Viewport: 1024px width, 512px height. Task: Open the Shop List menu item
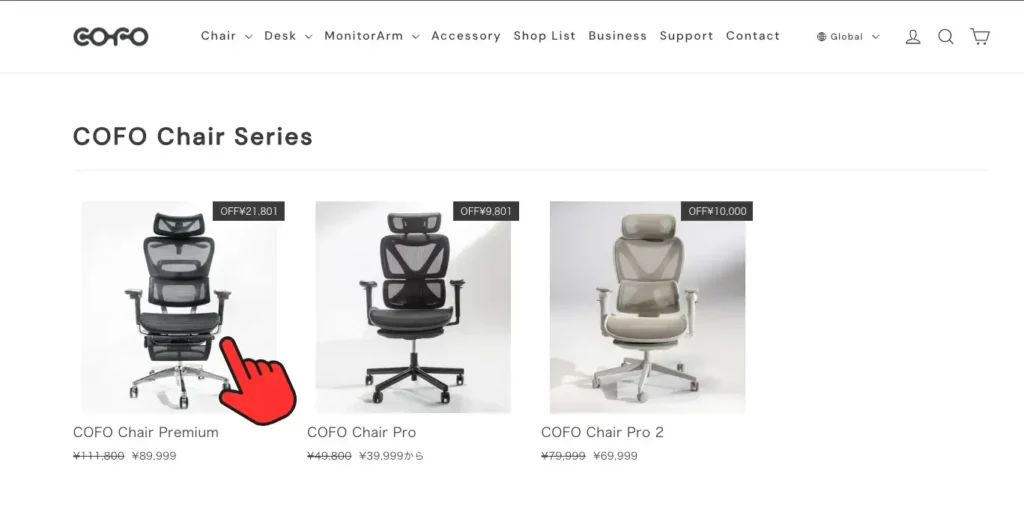click(545, 36)
